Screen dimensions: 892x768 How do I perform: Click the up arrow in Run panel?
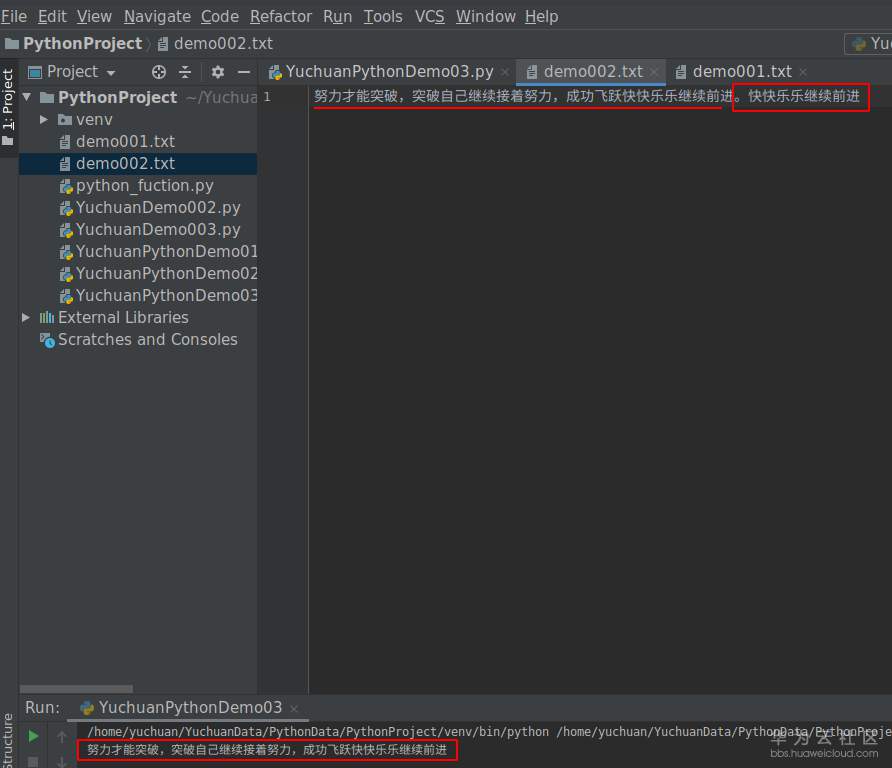pyautogui.click(x=62, y=737)
